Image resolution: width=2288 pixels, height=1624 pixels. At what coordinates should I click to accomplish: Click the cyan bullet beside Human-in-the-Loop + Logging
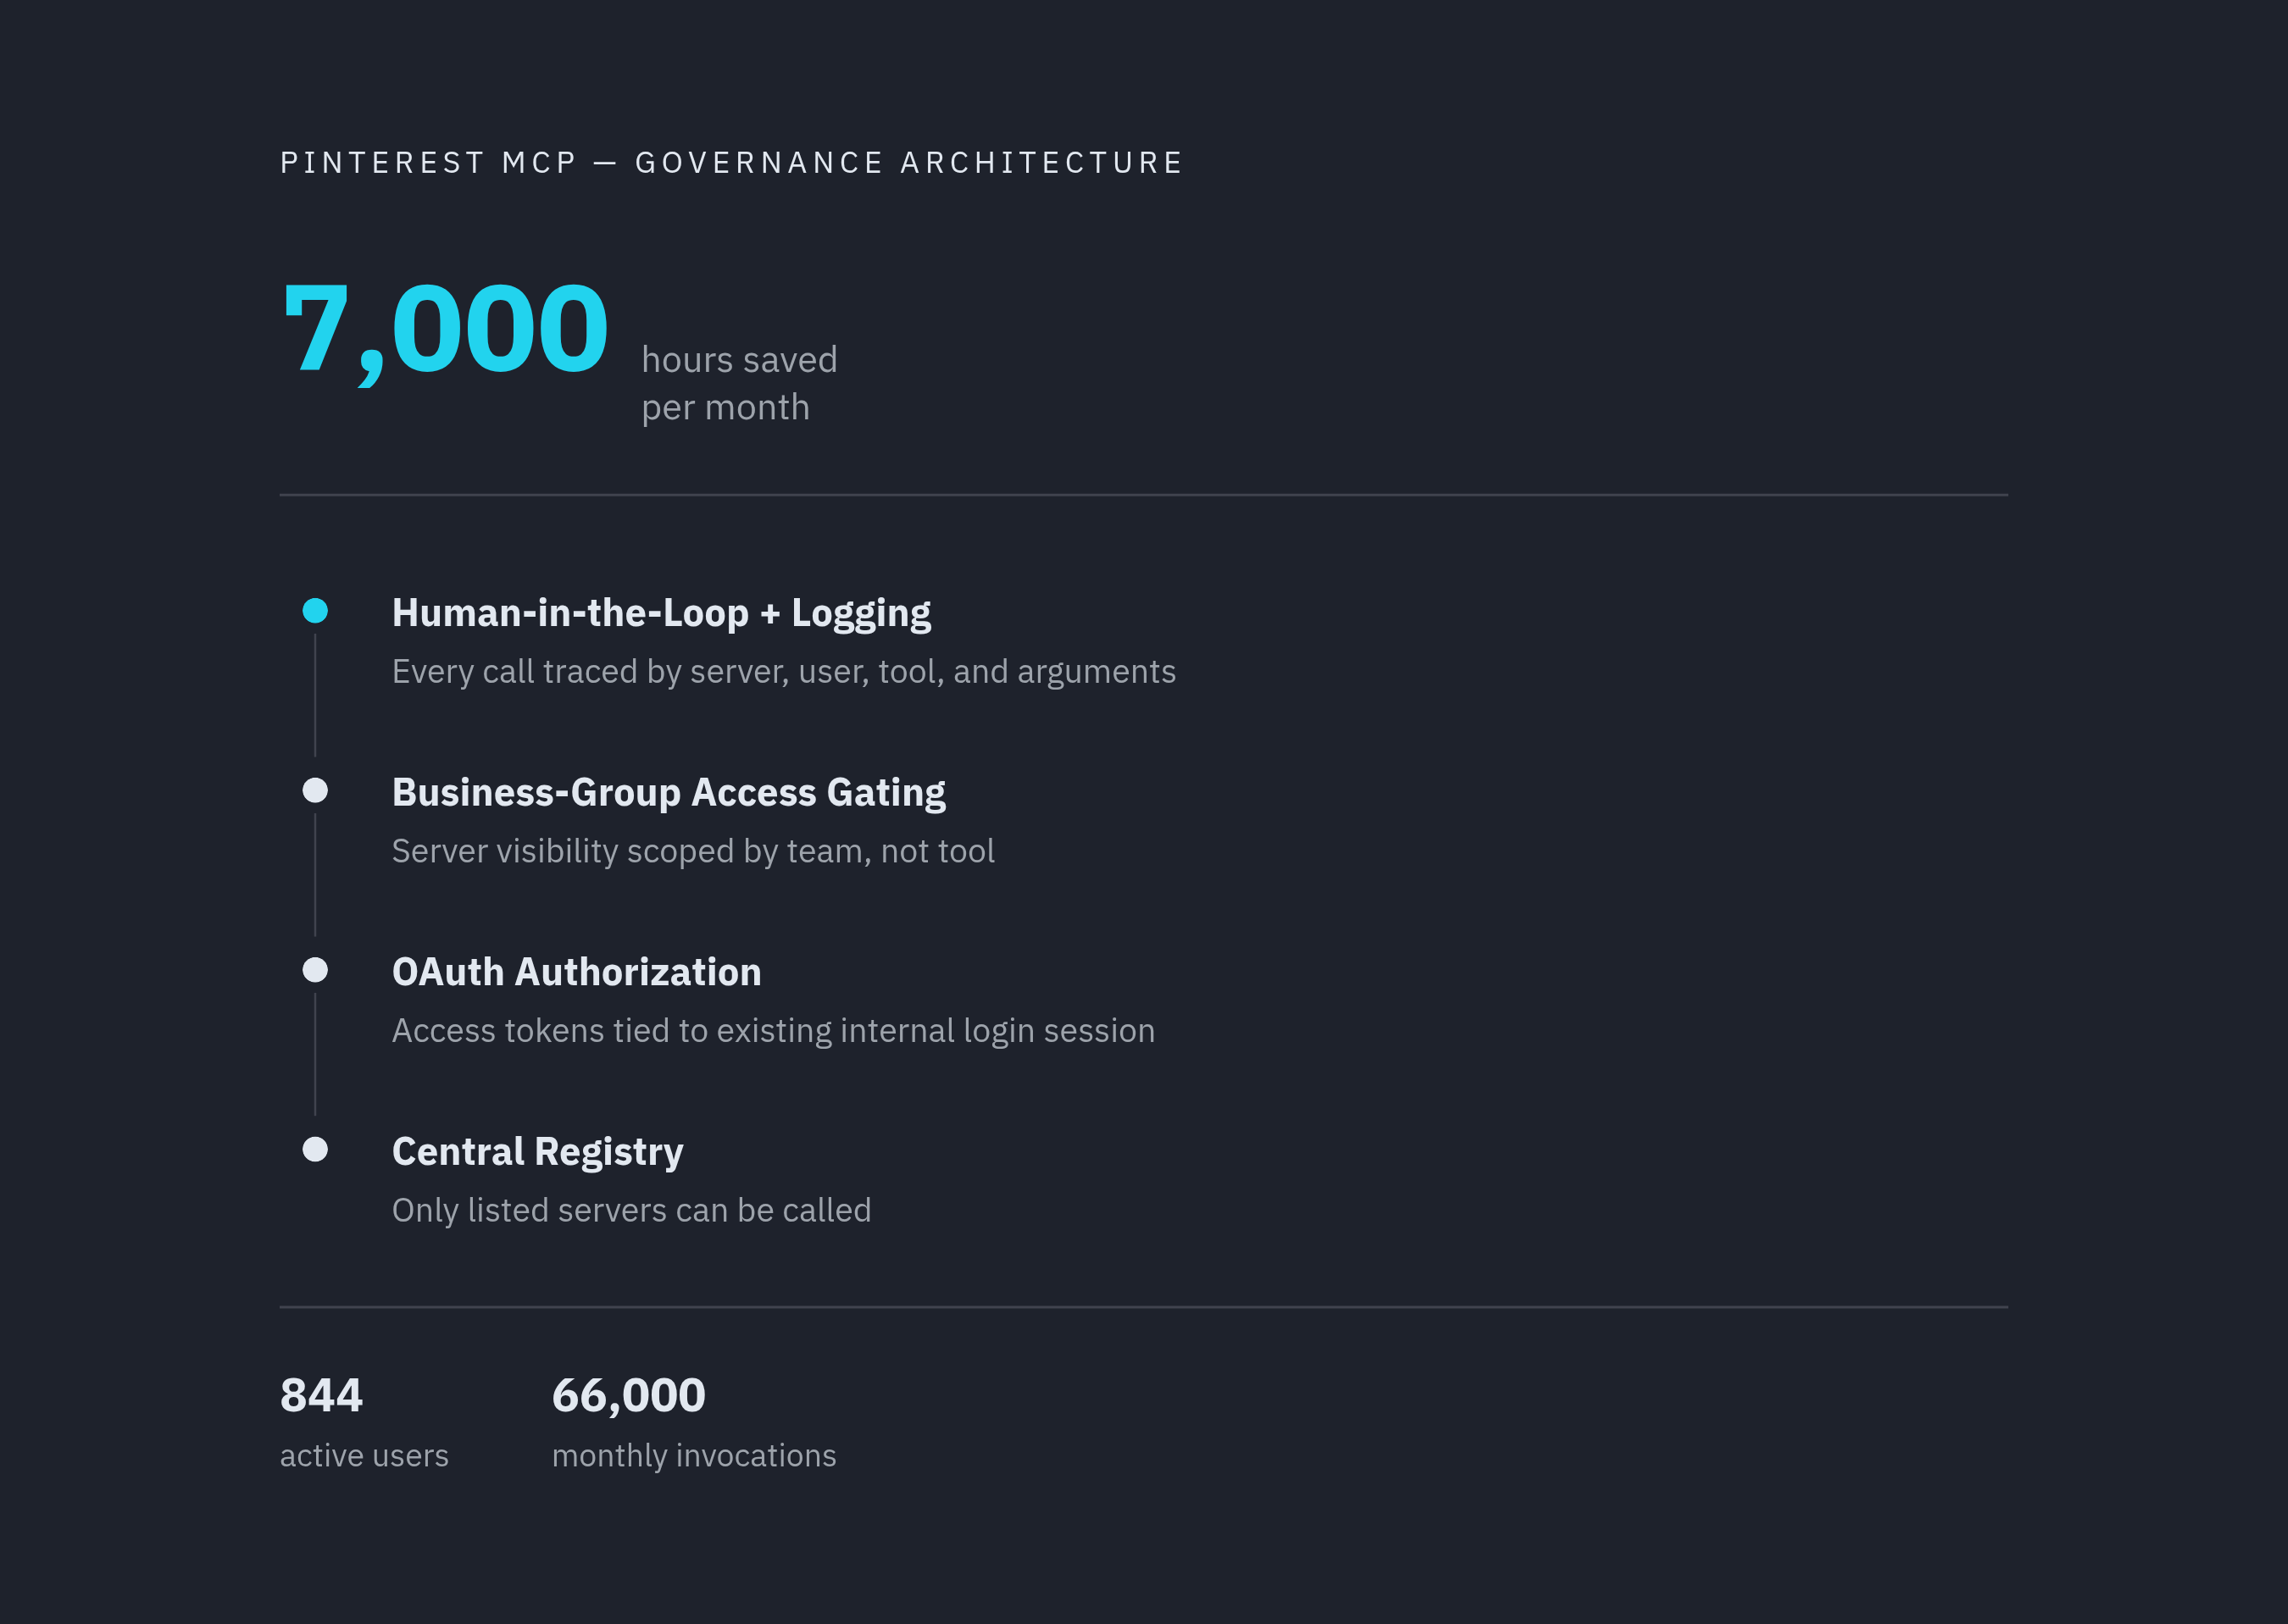(315, 611)
